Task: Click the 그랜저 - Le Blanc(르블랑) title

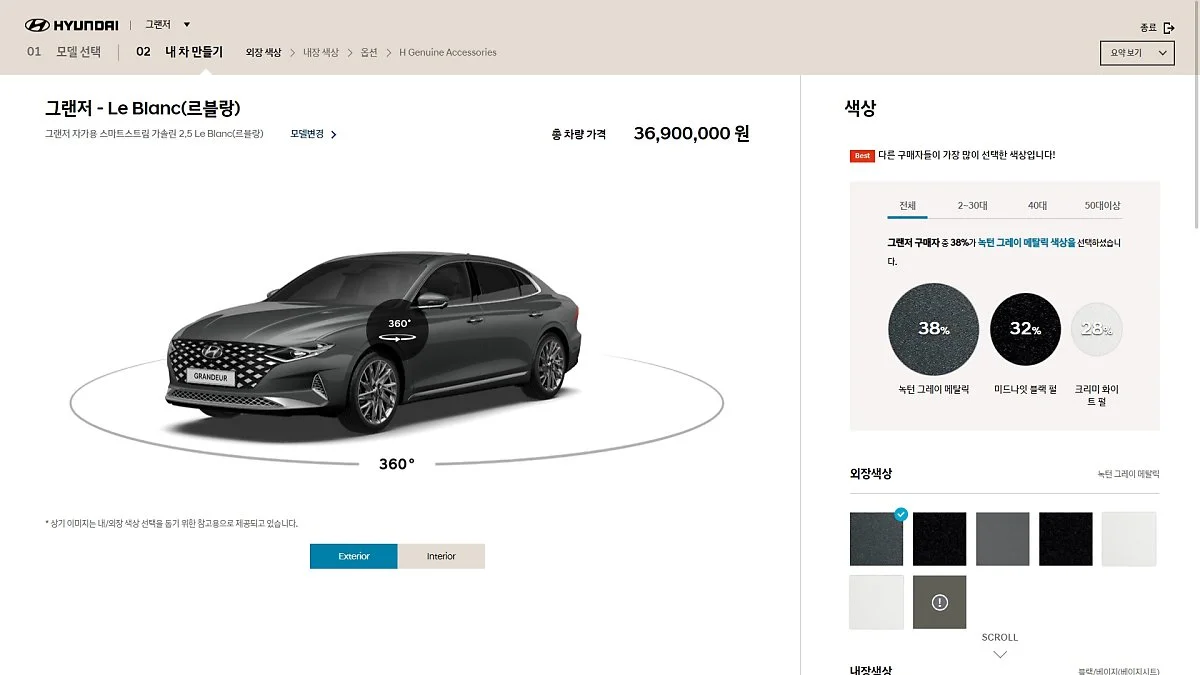Action: [x=143, y=108]
